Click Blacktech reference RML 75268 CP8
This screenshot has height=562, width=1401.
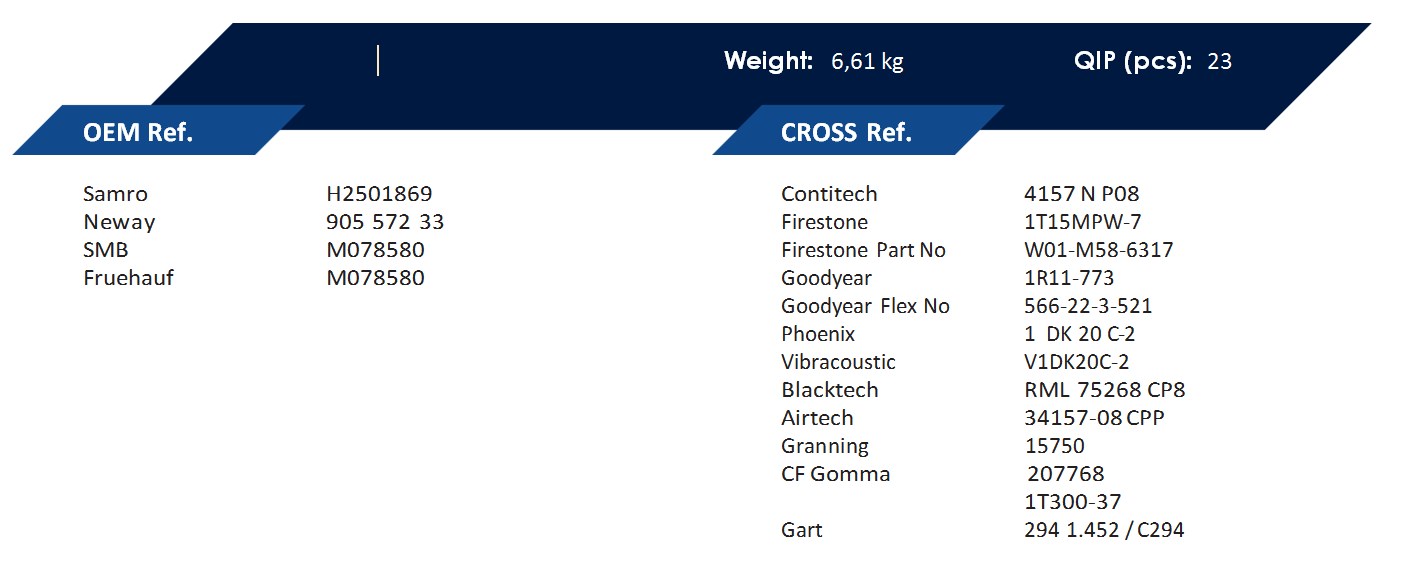[x=1104, y=390]
